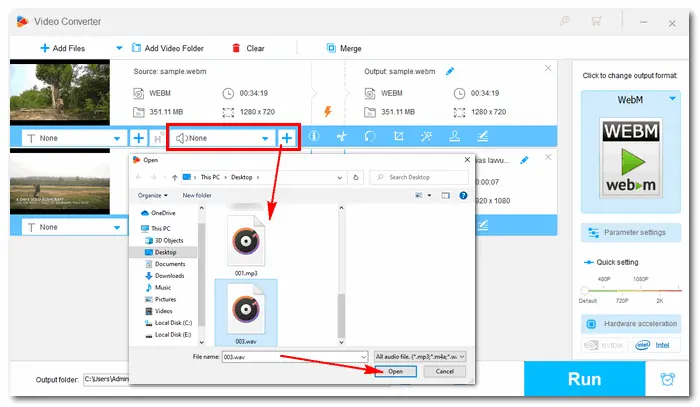Edit output name for sample.webm with pencil icon
This screenshot has height=407, width=700.
point(450,71)
